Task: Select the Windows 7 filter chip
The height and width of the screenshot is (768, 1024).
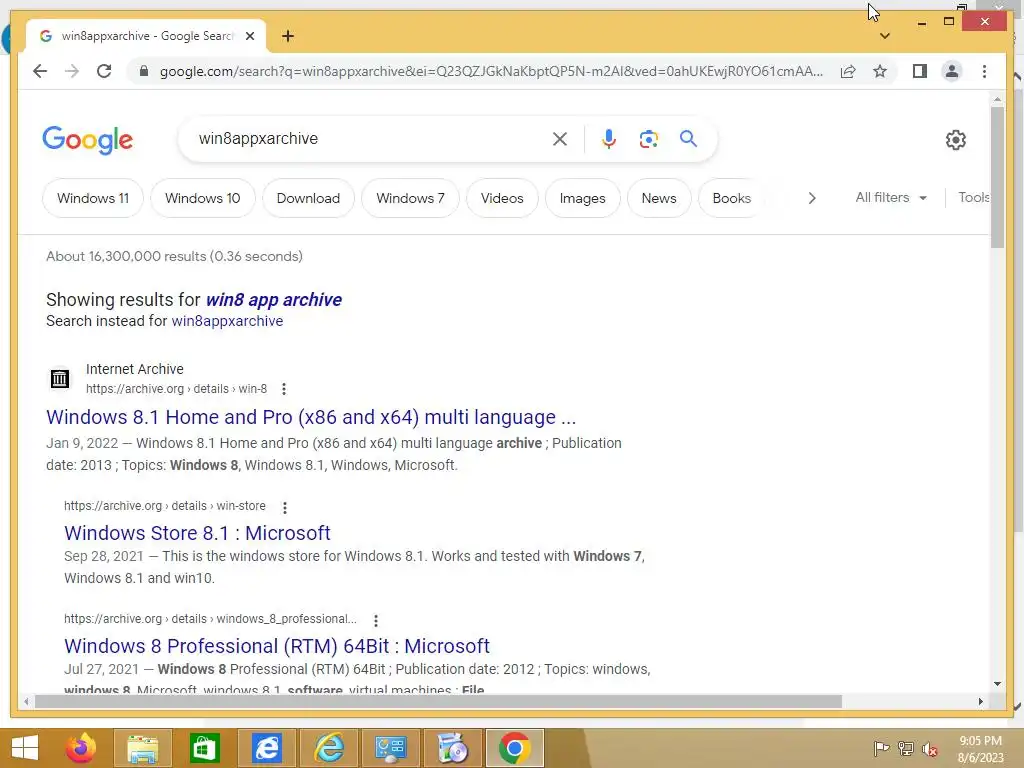Action: coord(410,198)
